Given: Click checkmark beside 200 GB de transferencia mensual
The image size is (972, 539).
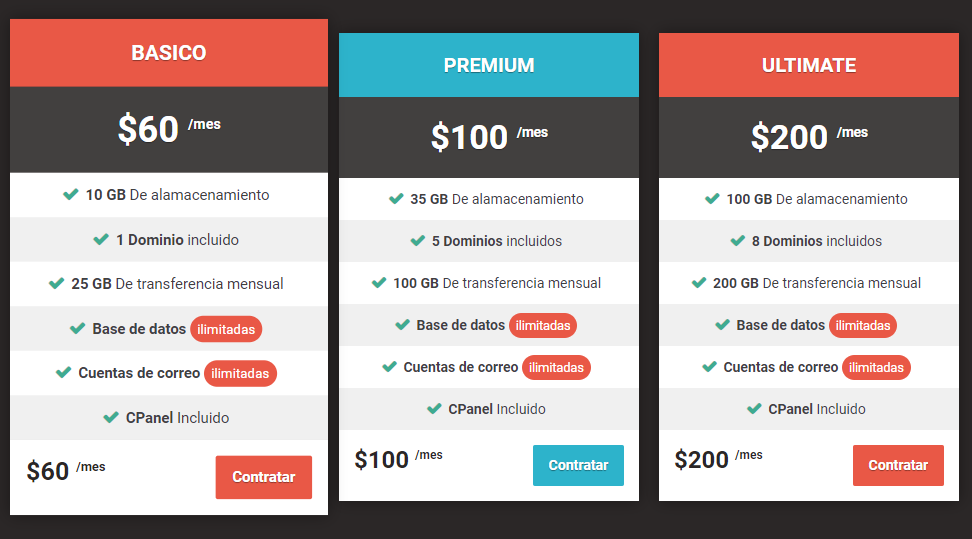Looking at the screenshot, I should click(x=699, y=283).
